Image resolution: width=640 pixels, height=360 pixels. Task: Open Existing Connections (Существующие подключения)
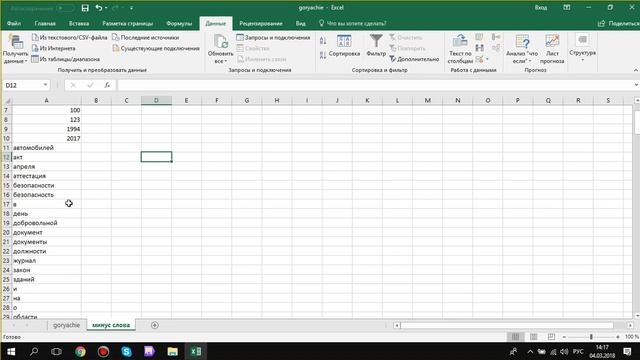[156, 48]
